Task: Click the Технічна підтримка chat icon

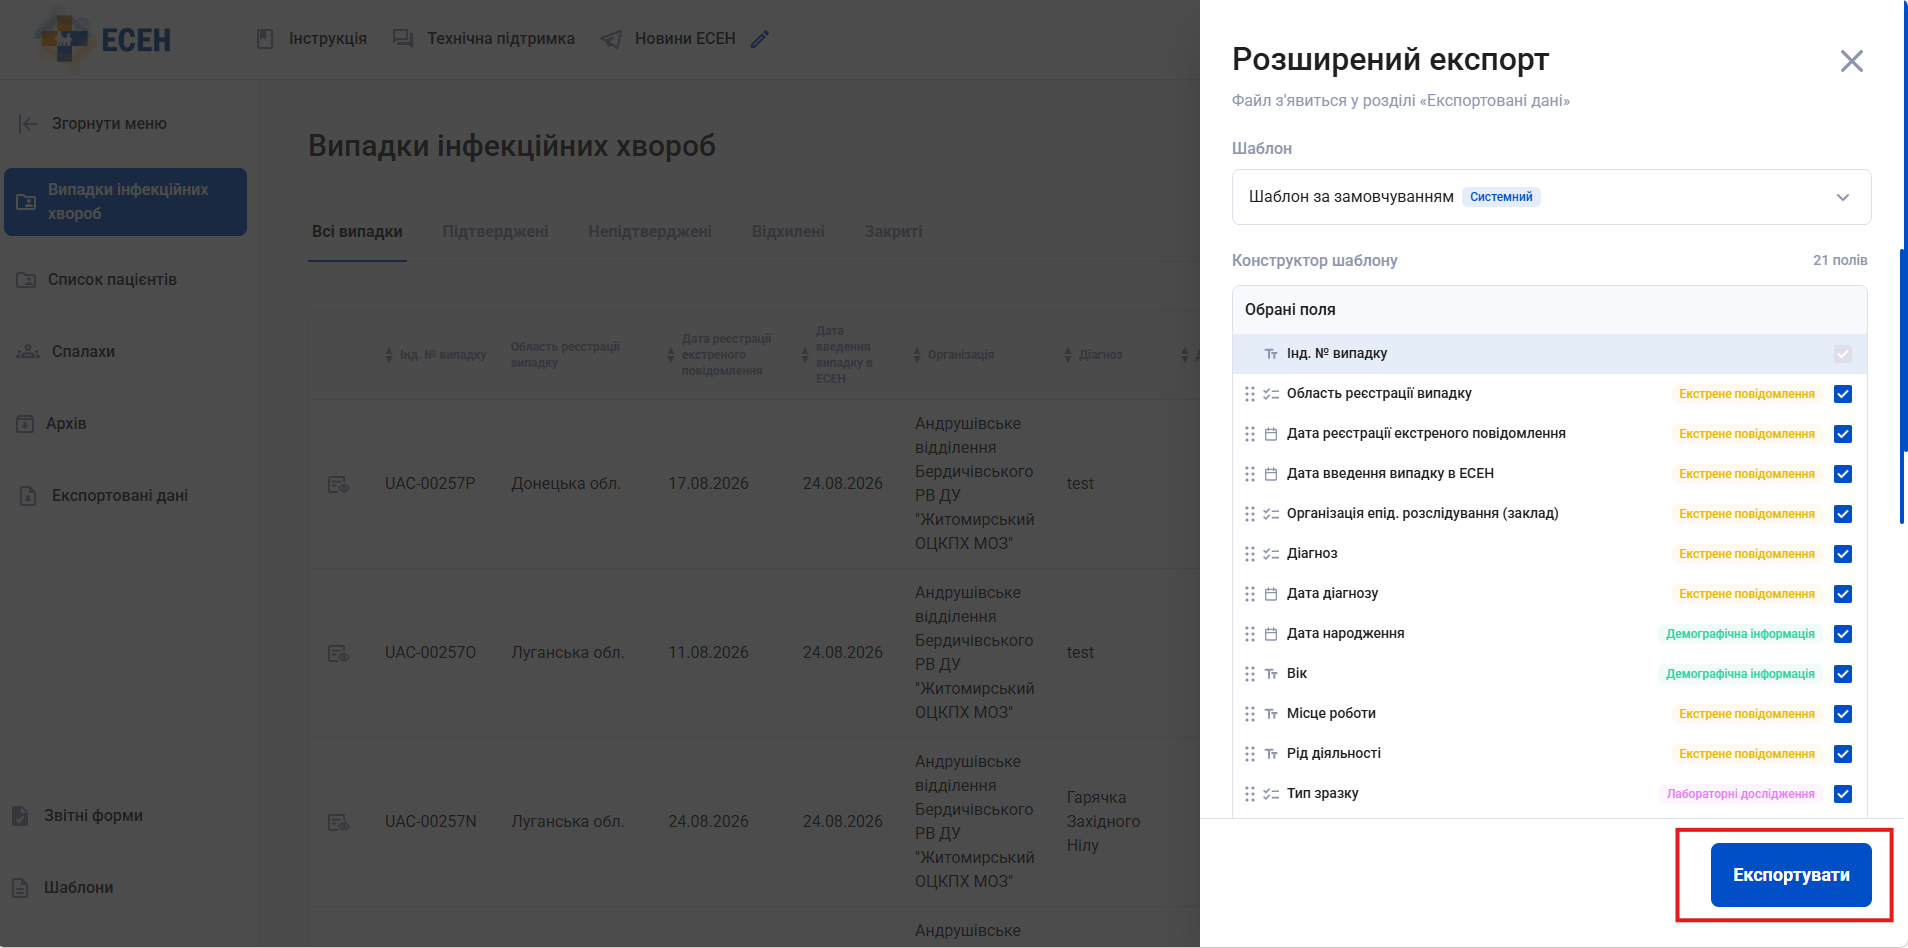Action: (x=403, y=39)
